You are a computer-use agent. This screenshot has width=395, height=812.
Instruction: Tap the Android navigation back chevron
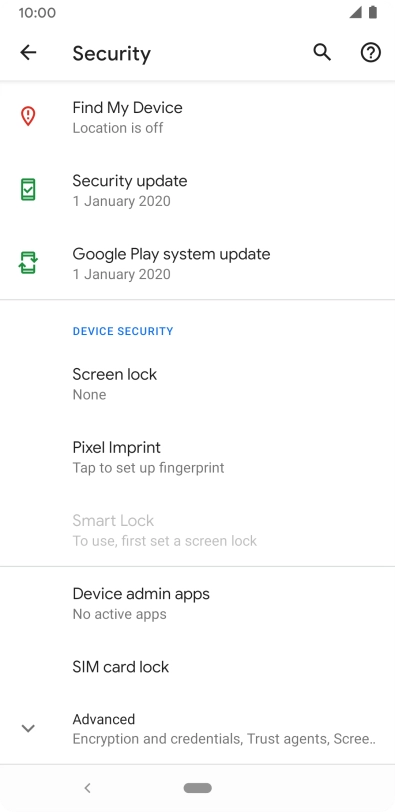[x=87, y=788]
